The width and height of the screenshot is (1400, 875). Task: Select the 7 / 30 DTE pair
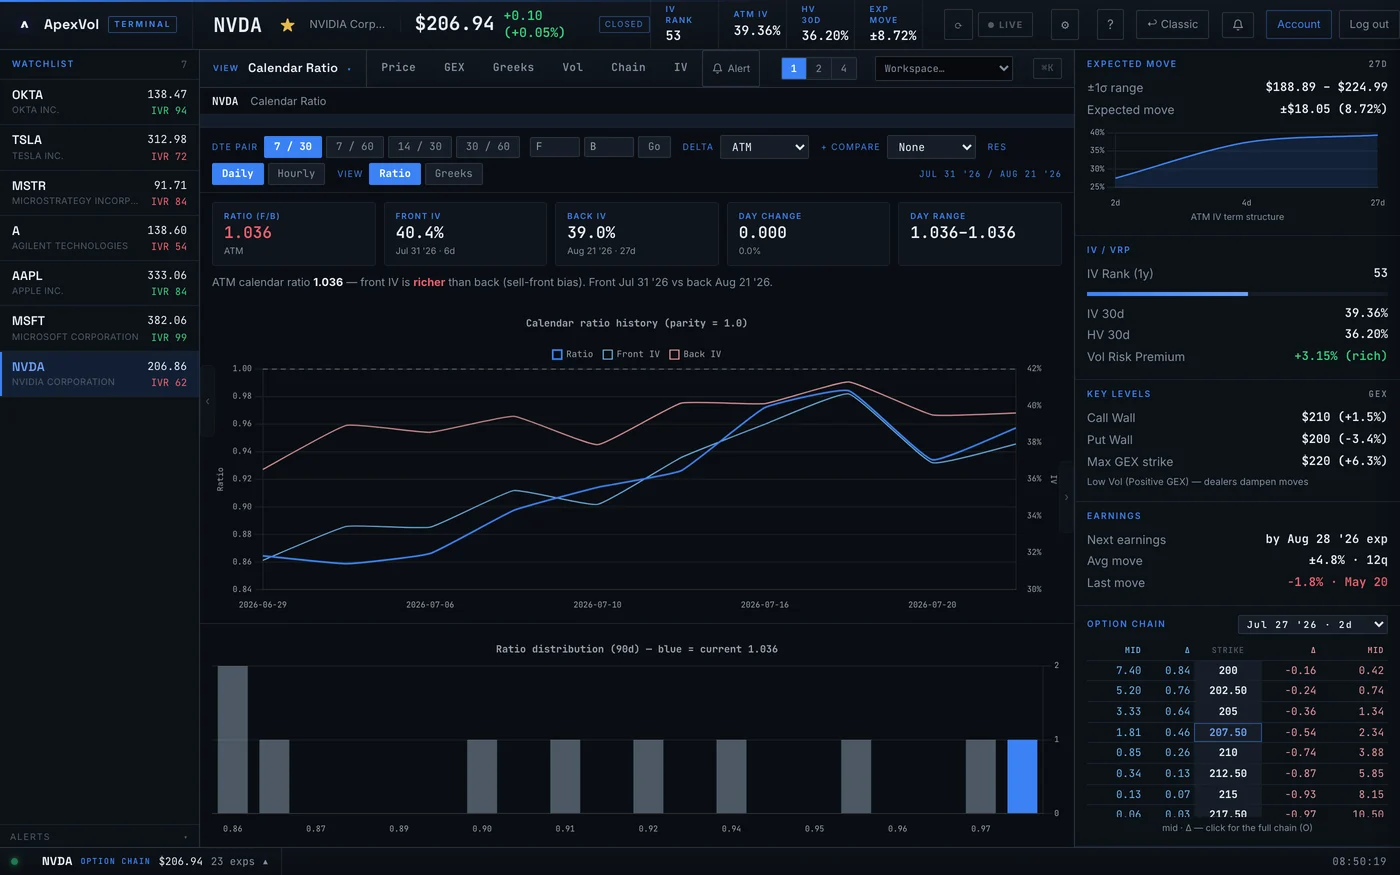pos(293,147)
